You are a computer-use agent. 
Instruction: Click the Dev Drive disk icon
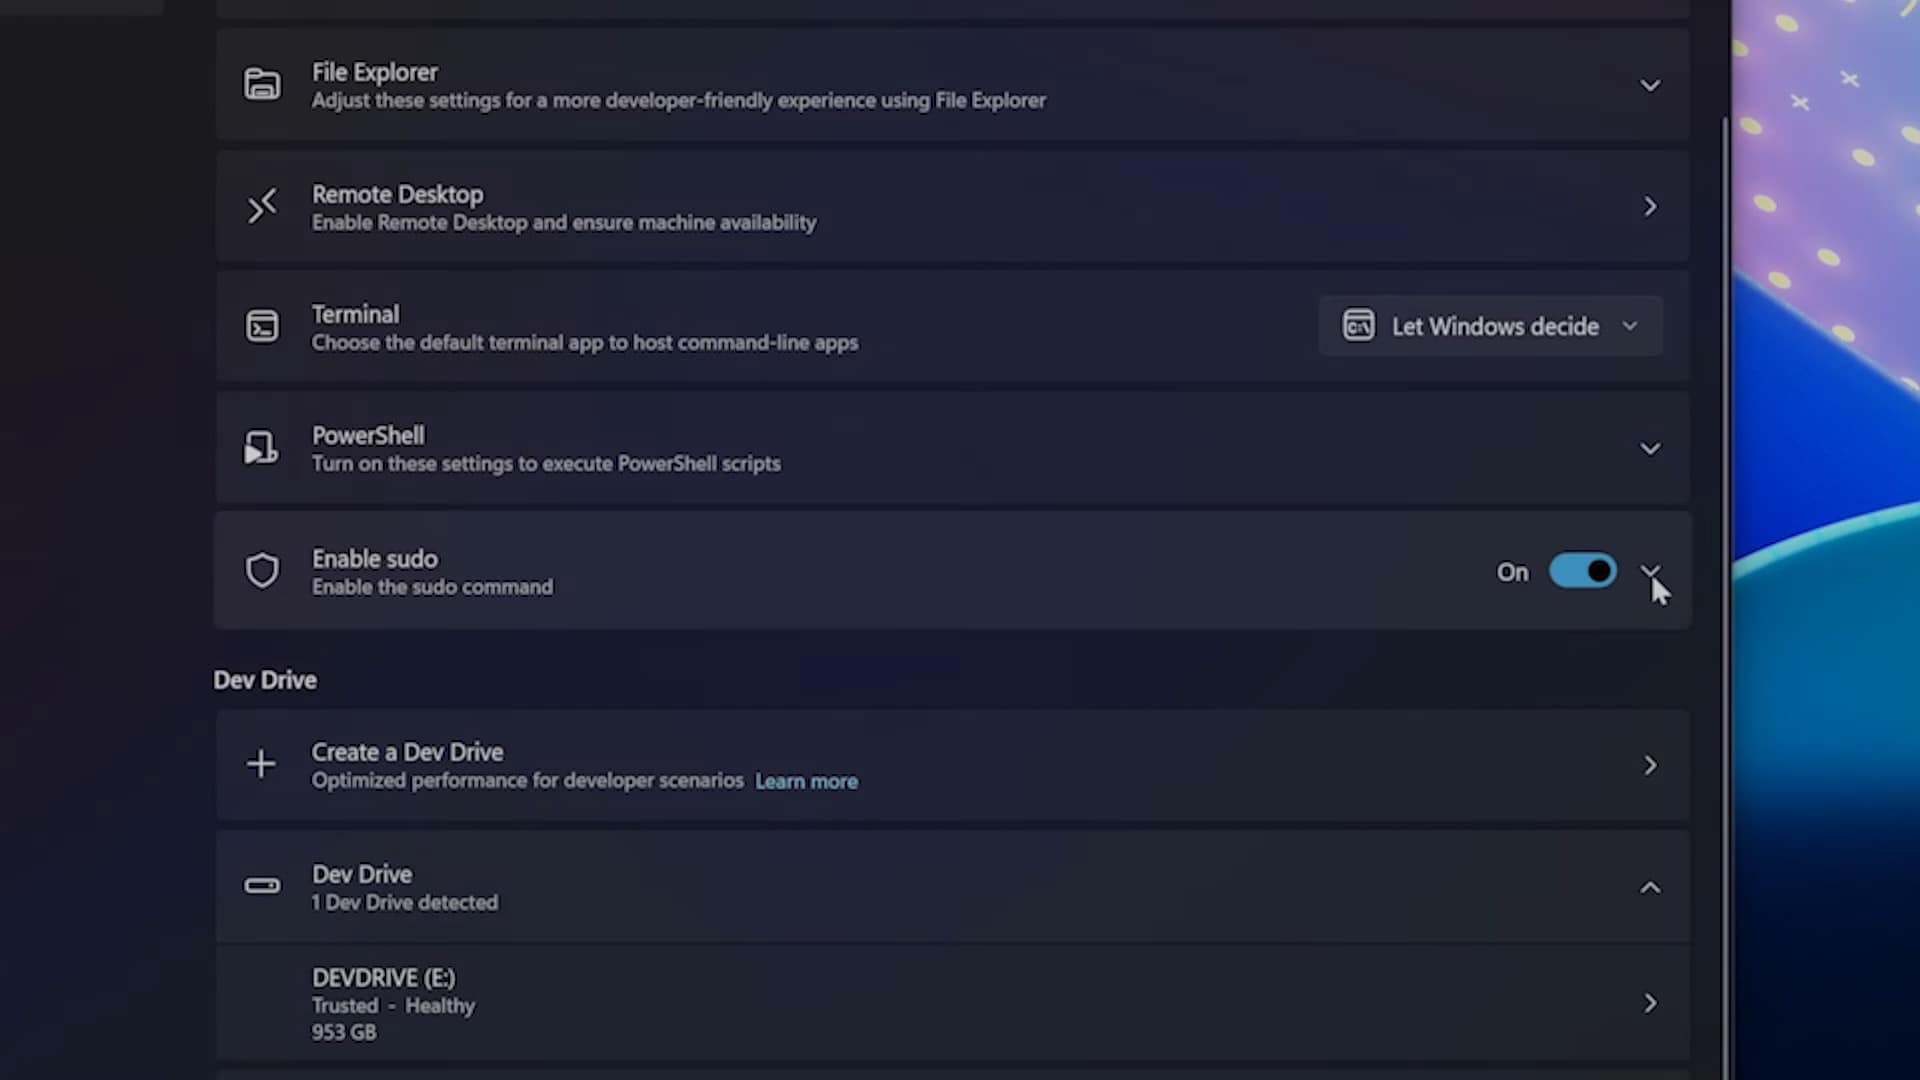pos(262,886)
